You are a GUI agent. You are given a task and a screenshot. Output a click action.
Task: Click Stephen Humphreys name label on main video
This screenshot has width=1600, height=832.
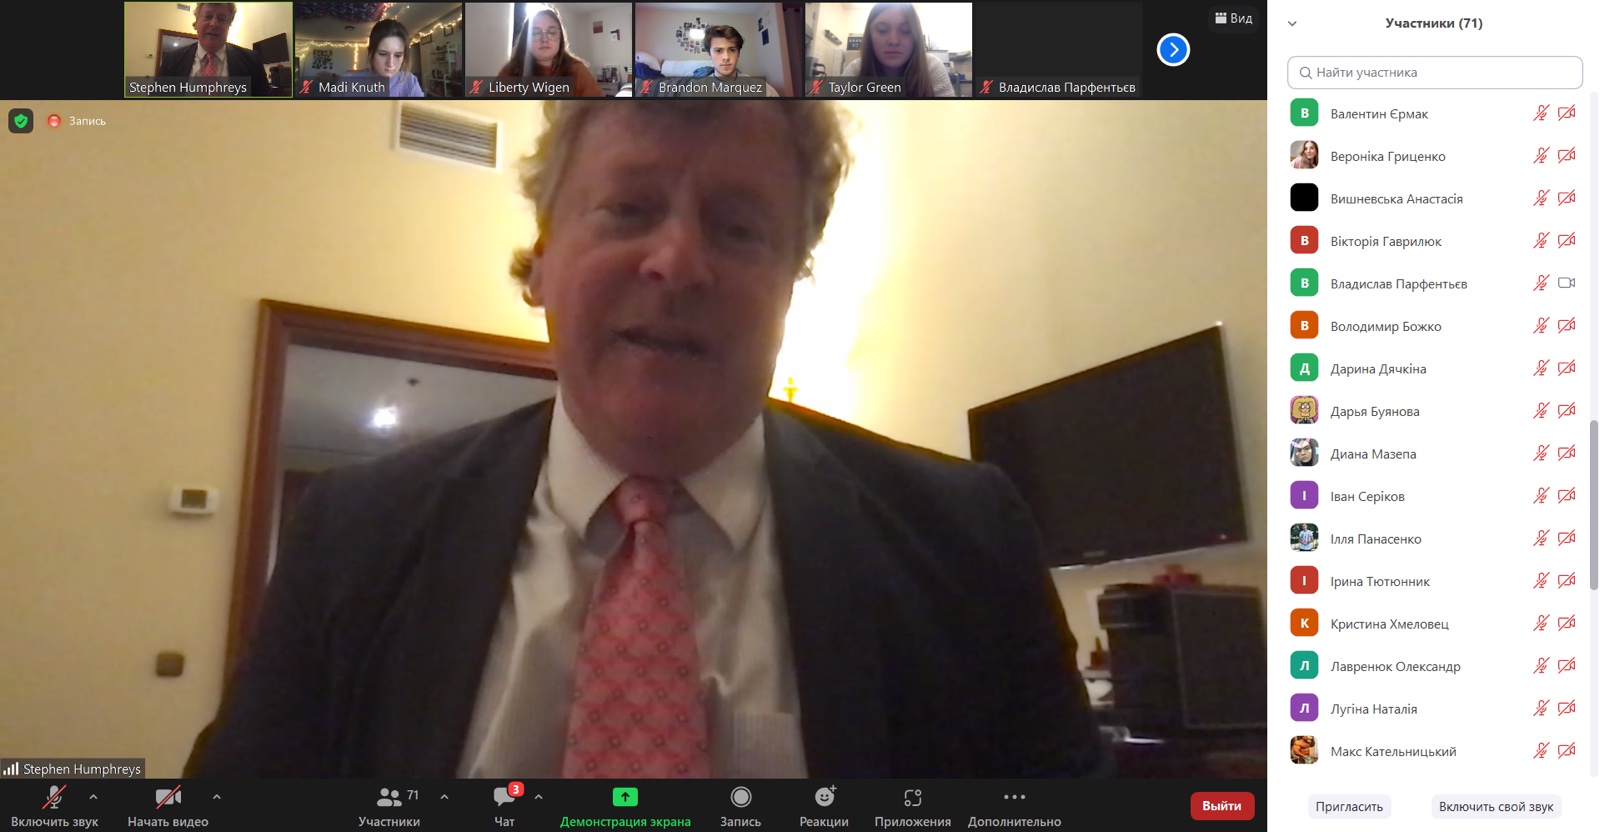click(73, 769)
